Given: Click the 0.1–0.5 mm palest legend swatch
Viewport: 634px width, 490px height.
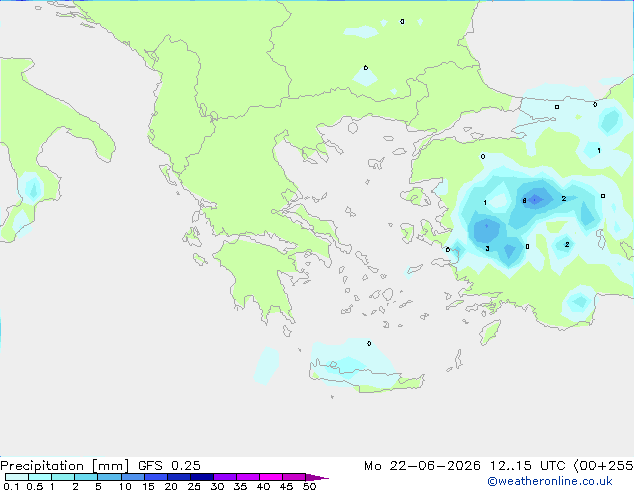Looking at the screenshot, I should [17, 477].
